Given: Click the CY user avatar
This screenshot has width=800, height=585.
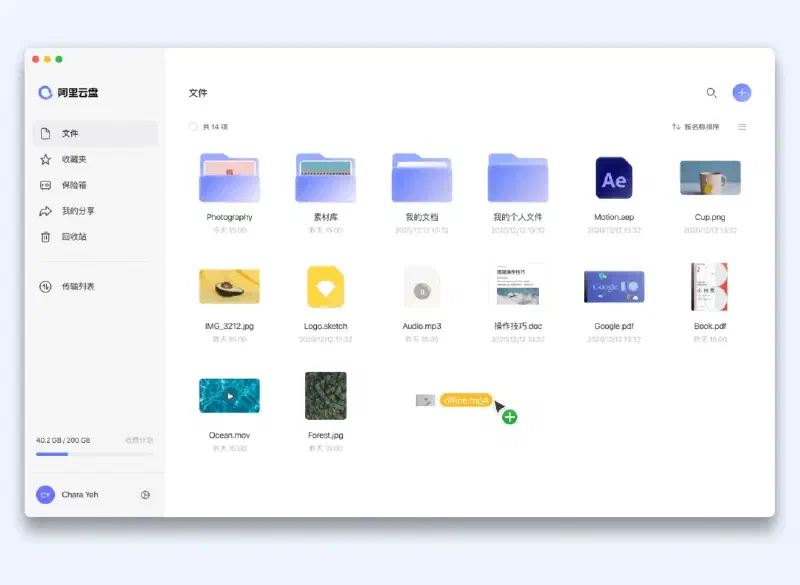Looking at the screenshot, I should coord(45,495).
